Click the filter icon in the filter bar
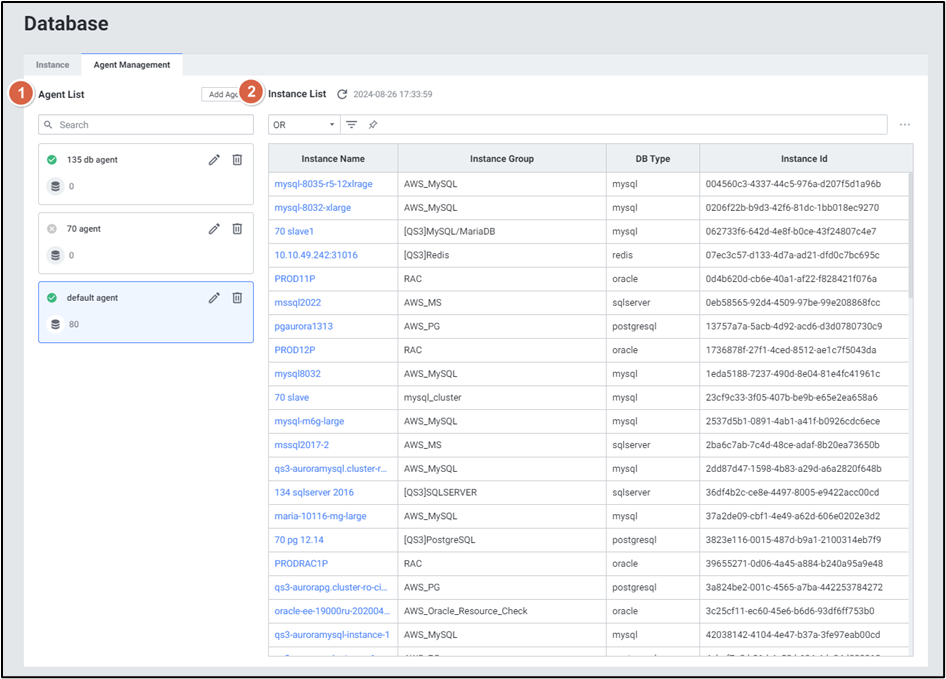This screenshot has width=946, height=679. (351, 125)
